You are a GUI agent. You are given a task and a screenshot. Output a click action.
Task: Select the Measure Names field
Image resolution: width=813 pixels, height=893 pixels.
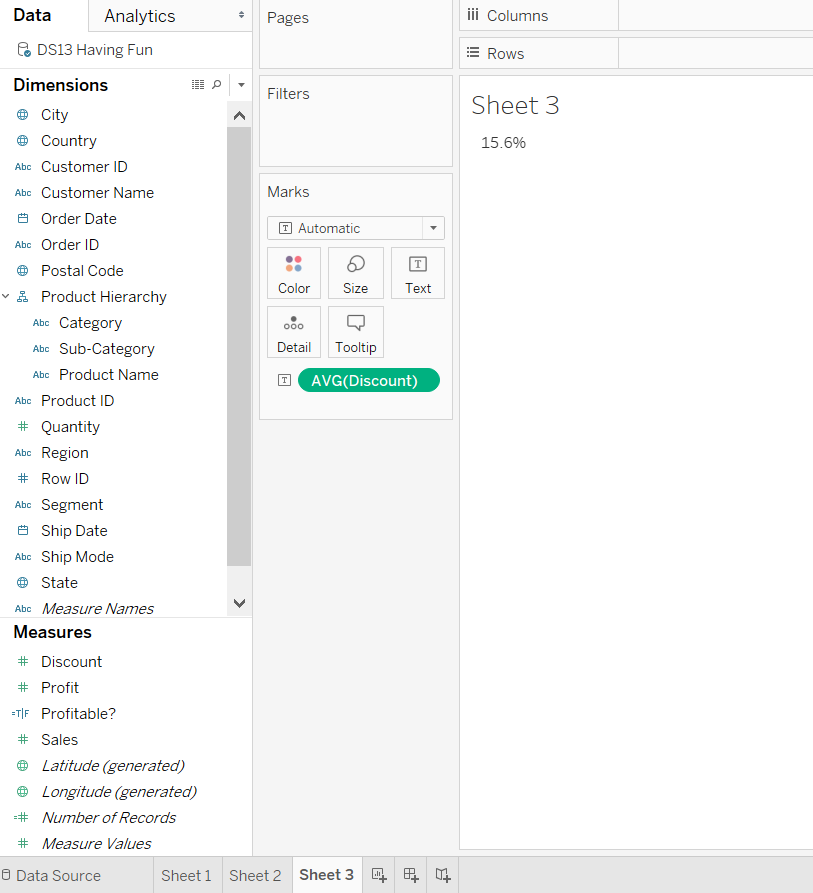coord(98,609)
